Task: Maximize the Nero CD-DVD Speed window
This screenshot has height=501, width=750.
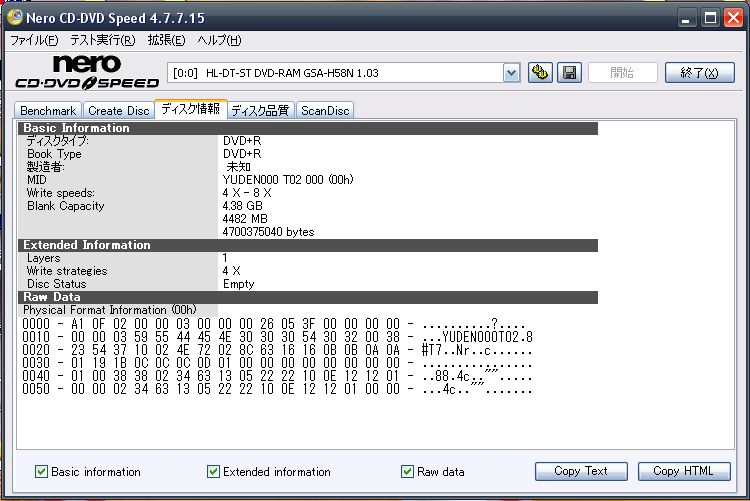Action: pos(710,18)
